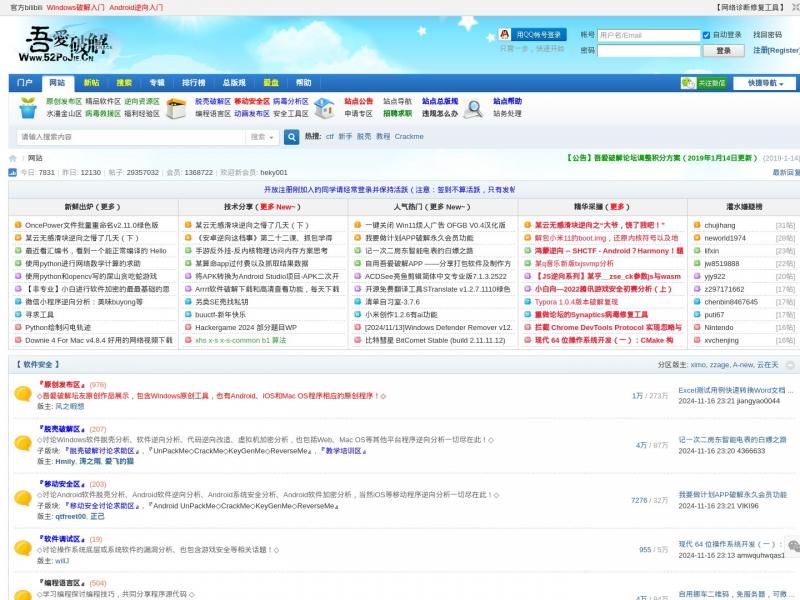Click the post icon beside ACDSee亮鱼剪辑
This screenshot has width=800, height=600.
[358, 276]
